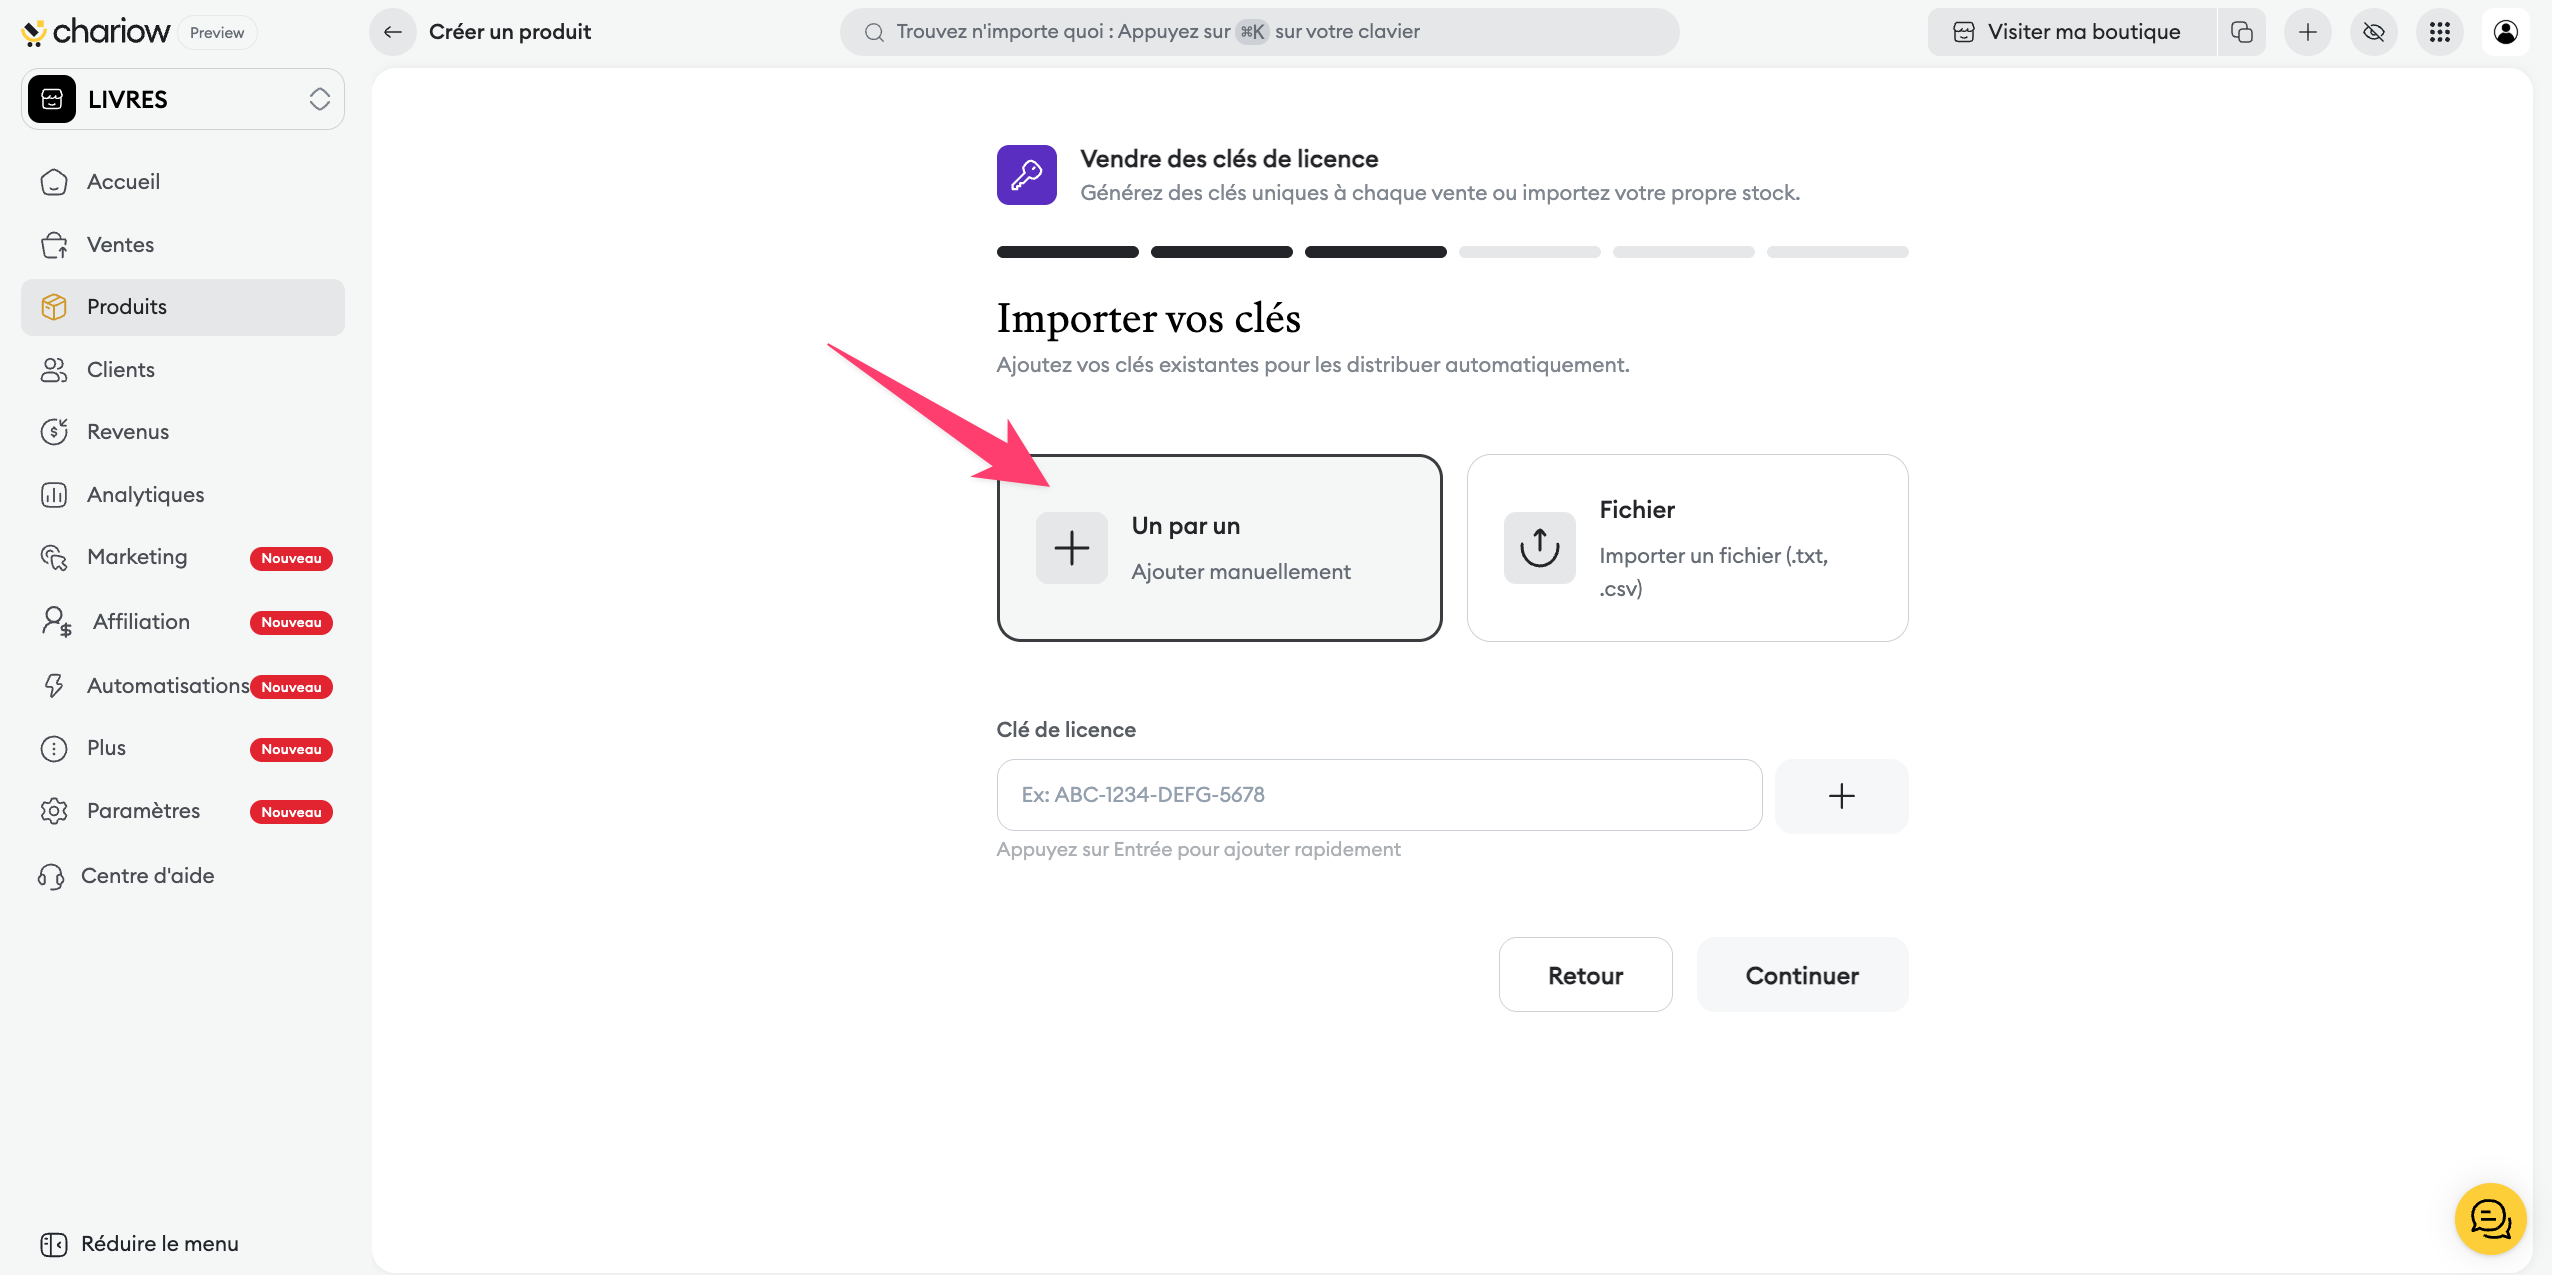Select the Un par un option

pos(1219,548)
